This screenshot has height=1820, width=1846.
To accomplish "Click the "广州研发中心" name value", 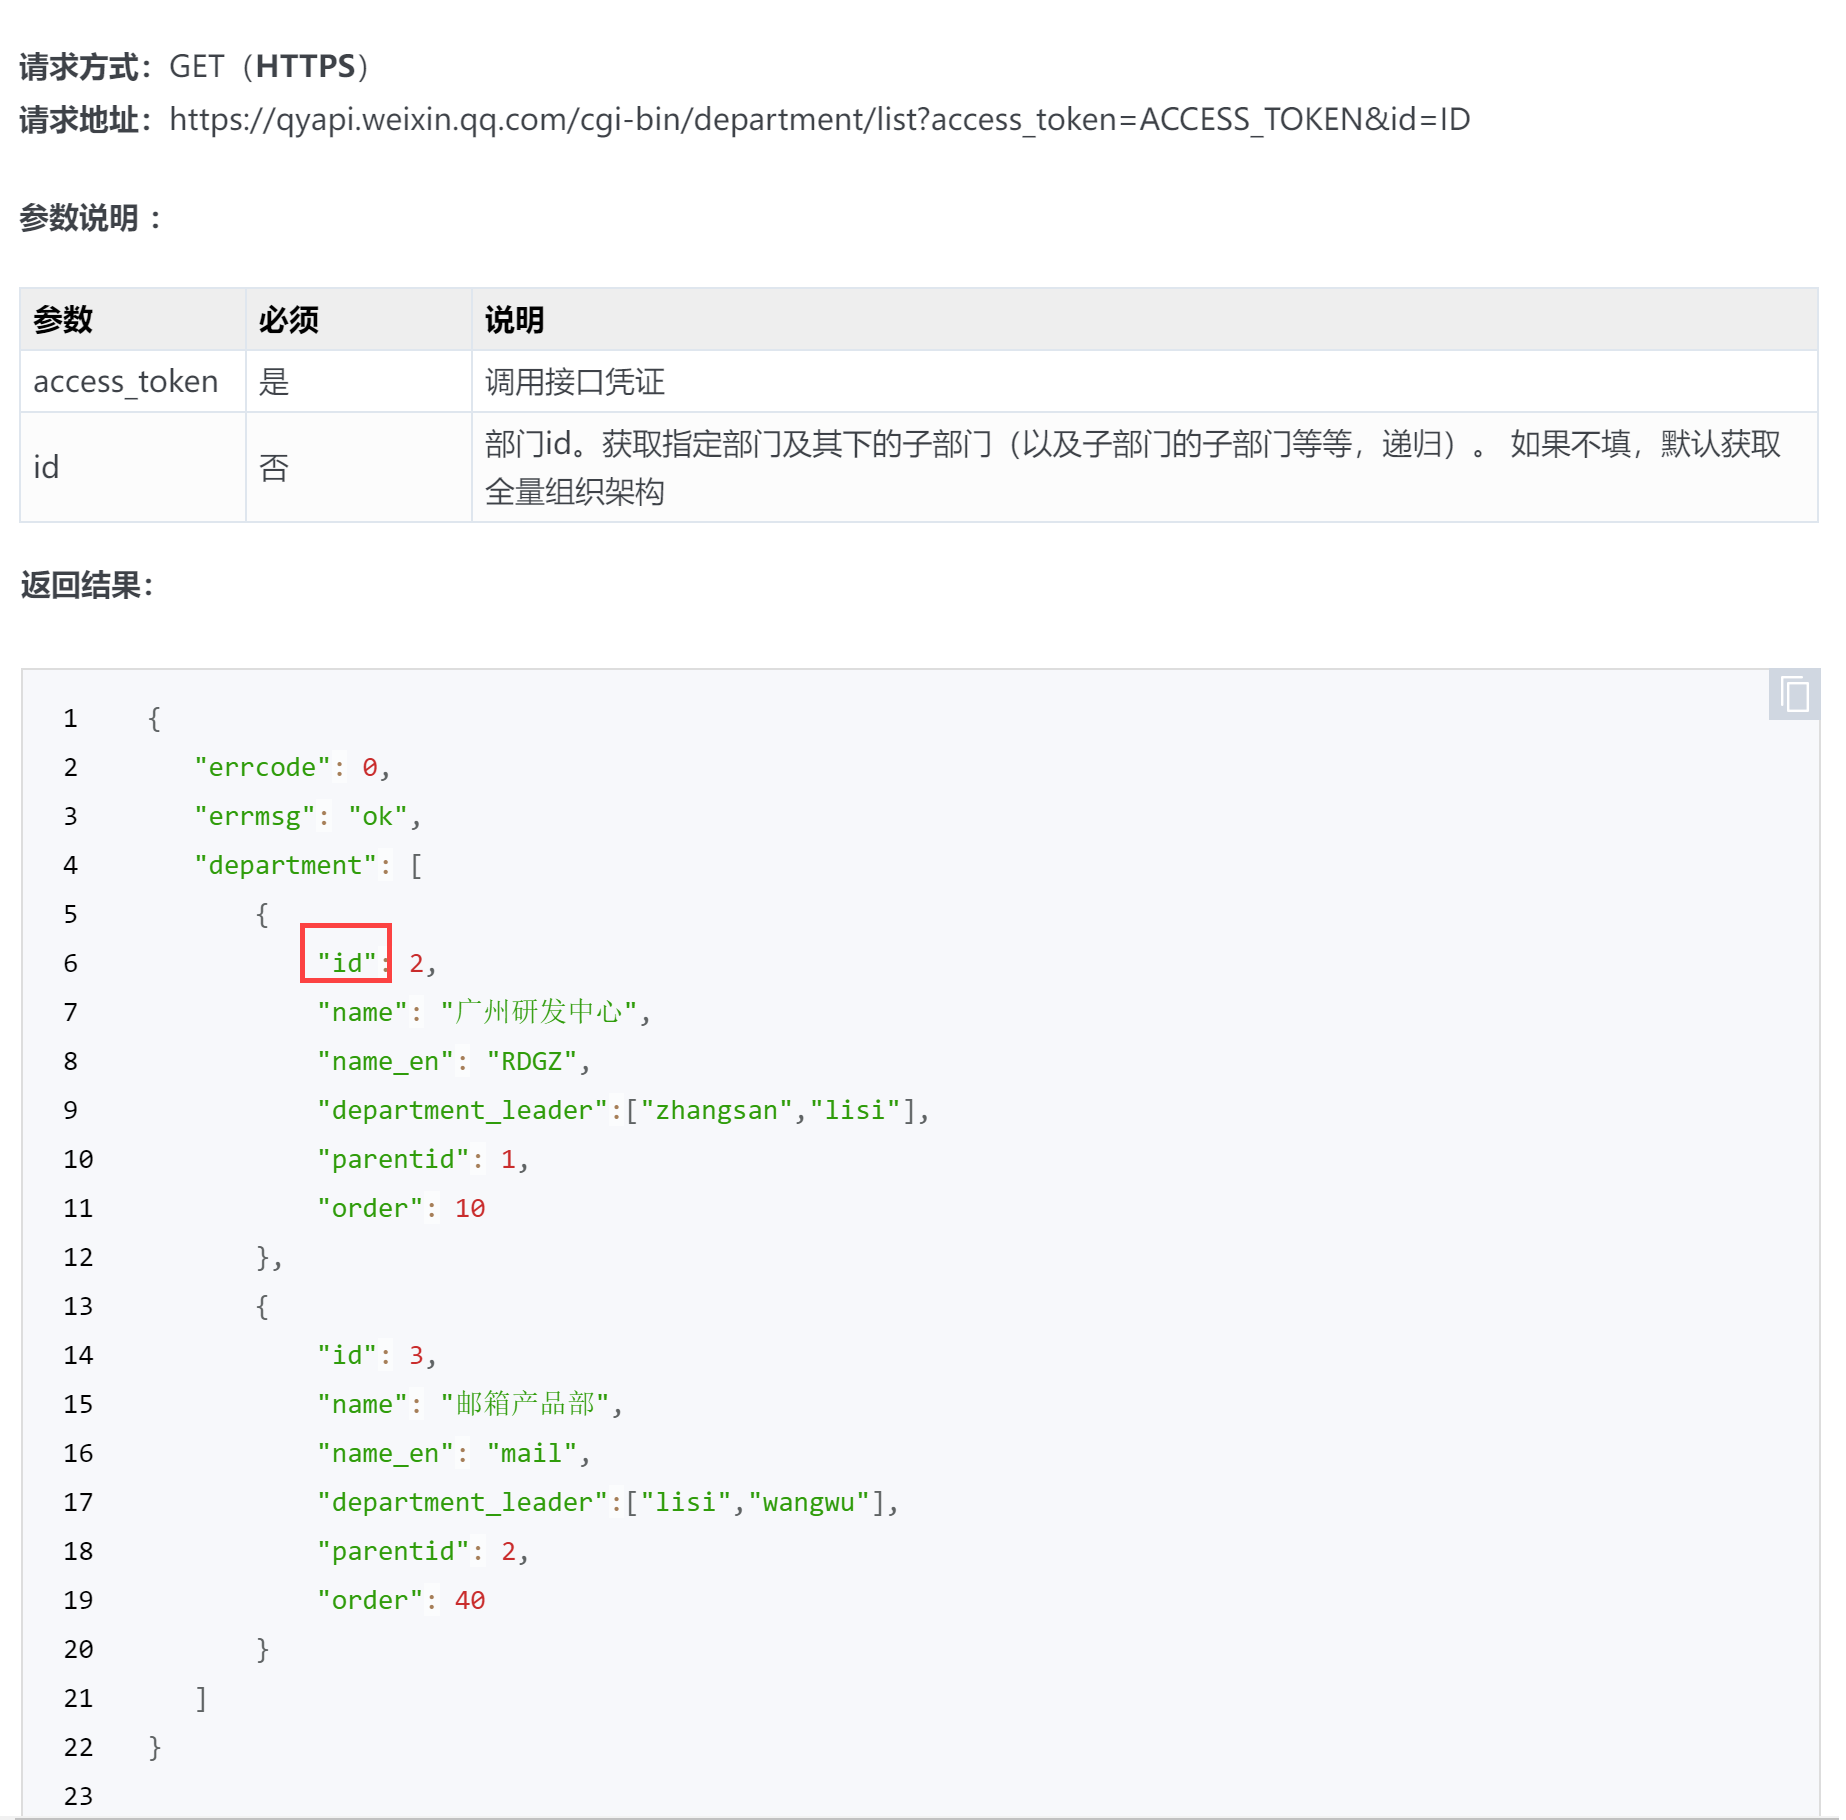I will [x=538, y=1012].
